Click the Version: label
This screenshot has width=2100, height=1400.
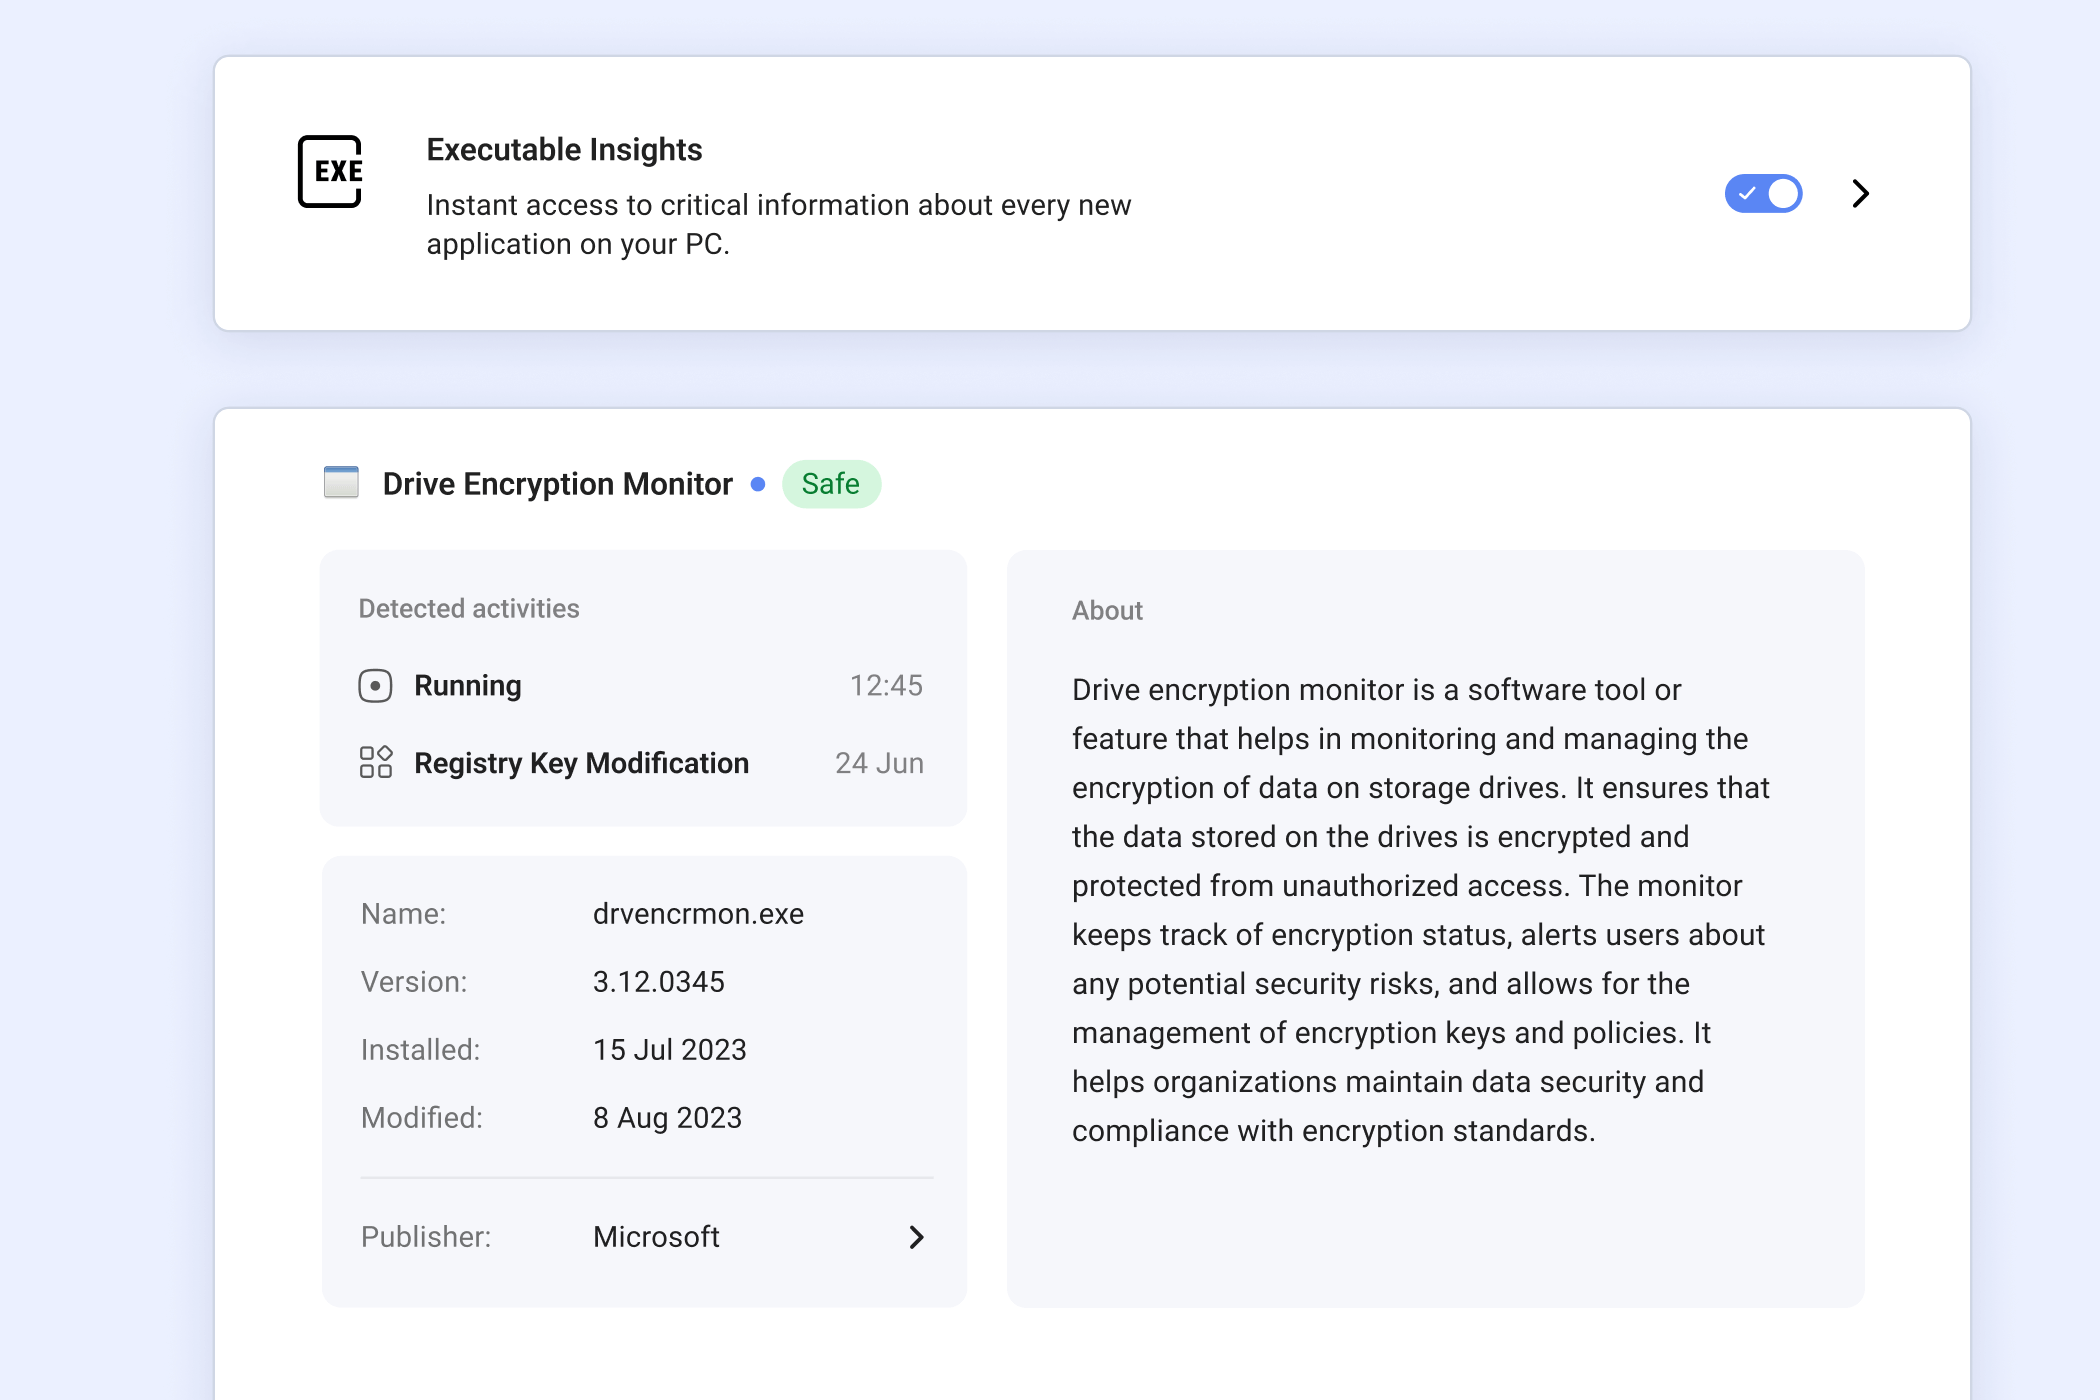click(x=414, y=982)
